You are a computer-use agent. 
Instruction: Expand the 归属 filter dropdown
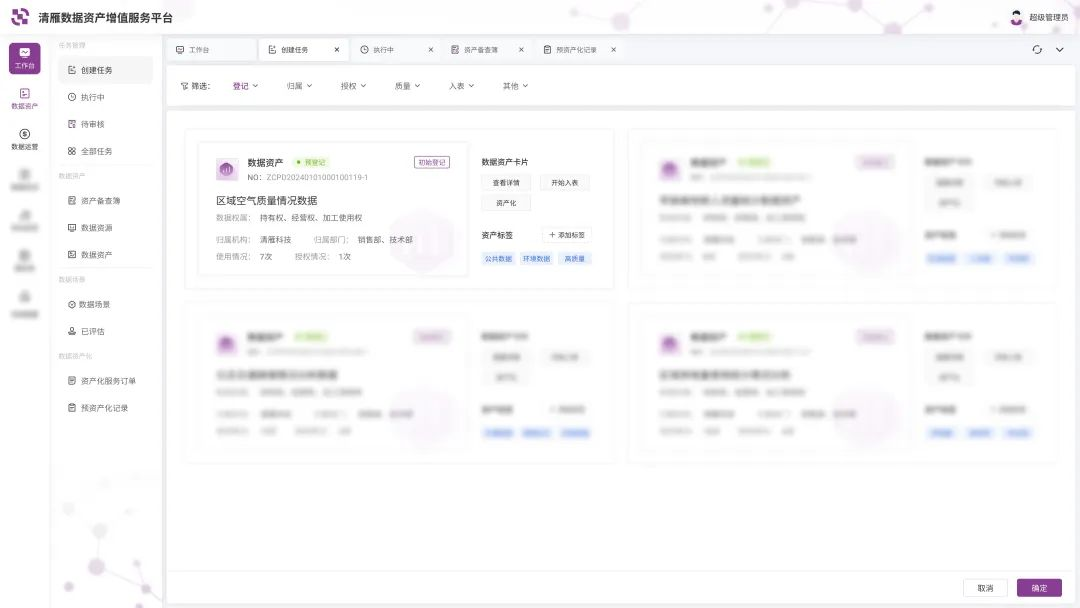coord(300,86)
